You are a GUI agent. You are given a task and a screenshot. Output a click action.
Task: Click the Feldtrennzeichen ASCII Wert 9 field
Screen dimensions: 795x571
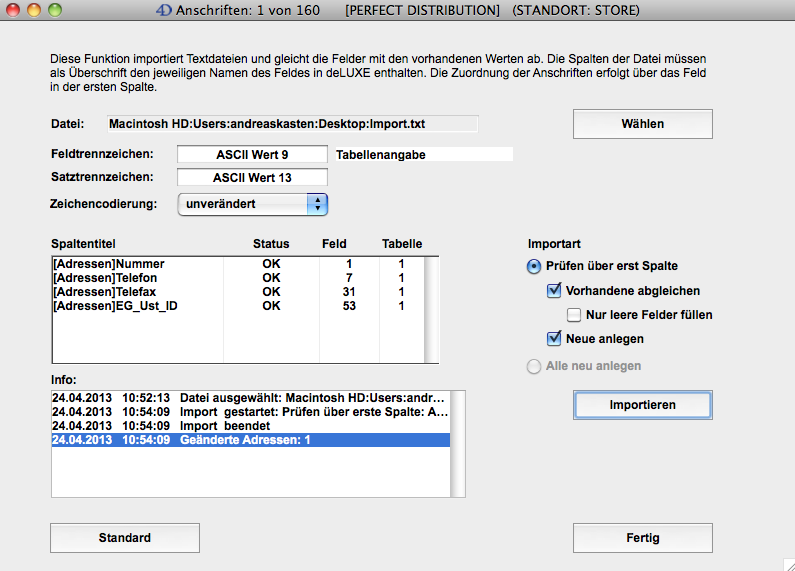coord(252,155)
